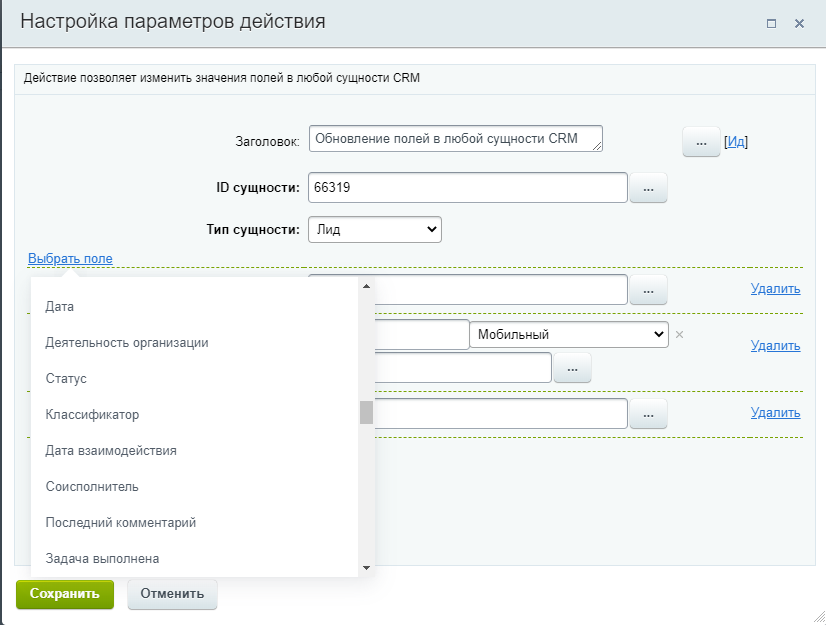
Task: Close the dialog with the header × button
Action: tap(799, 23)
